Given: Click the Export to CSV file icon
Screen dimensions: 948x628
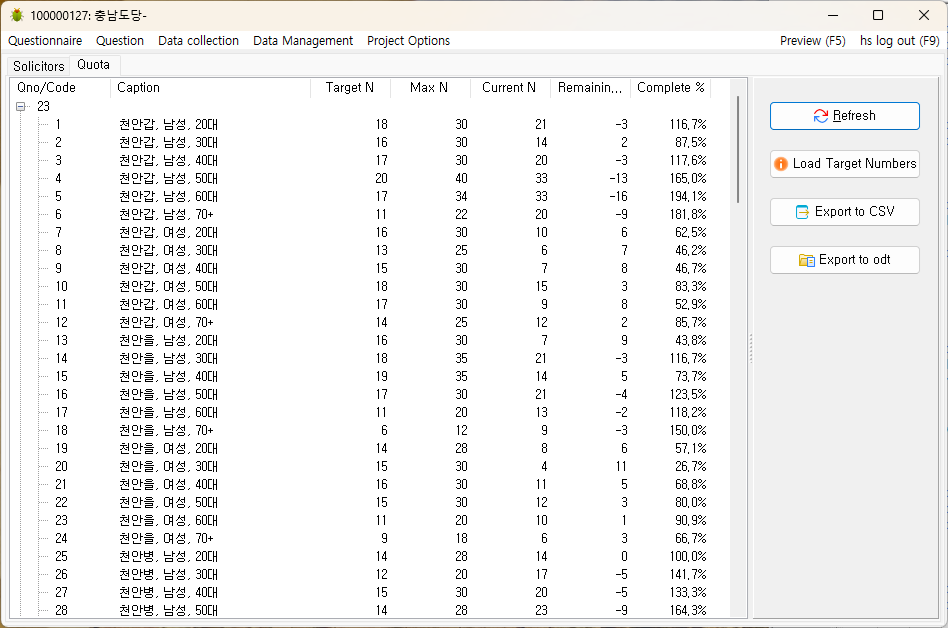Looking at the screenshot, I should click(x=802, y=212).
